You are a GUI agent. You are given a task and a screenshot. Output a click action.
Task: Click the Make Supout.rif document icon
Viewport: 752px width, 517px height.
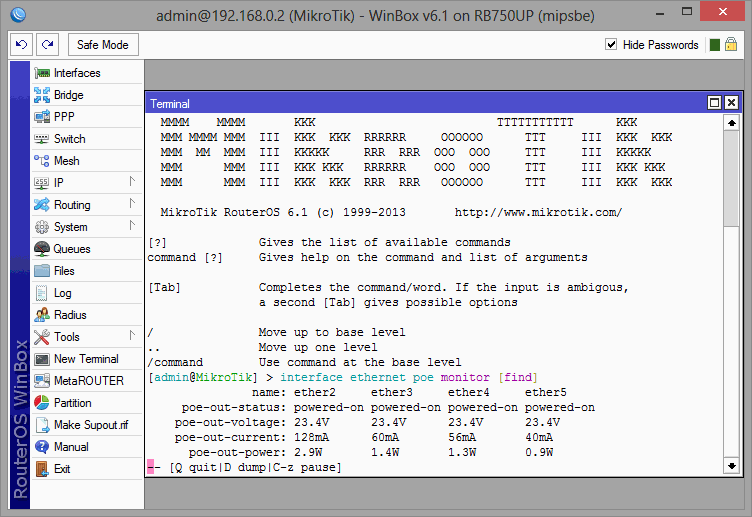pos(42,425)
